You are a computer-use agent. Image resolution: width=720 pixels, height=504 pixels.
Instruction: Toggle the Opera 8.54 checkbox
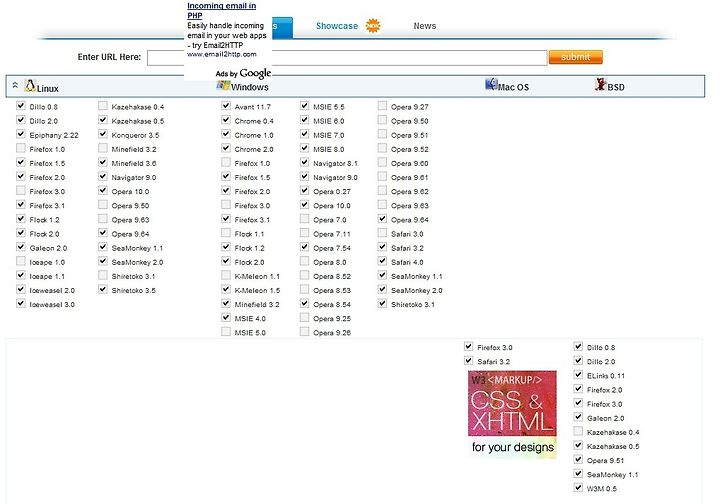[x=304, y=303]
